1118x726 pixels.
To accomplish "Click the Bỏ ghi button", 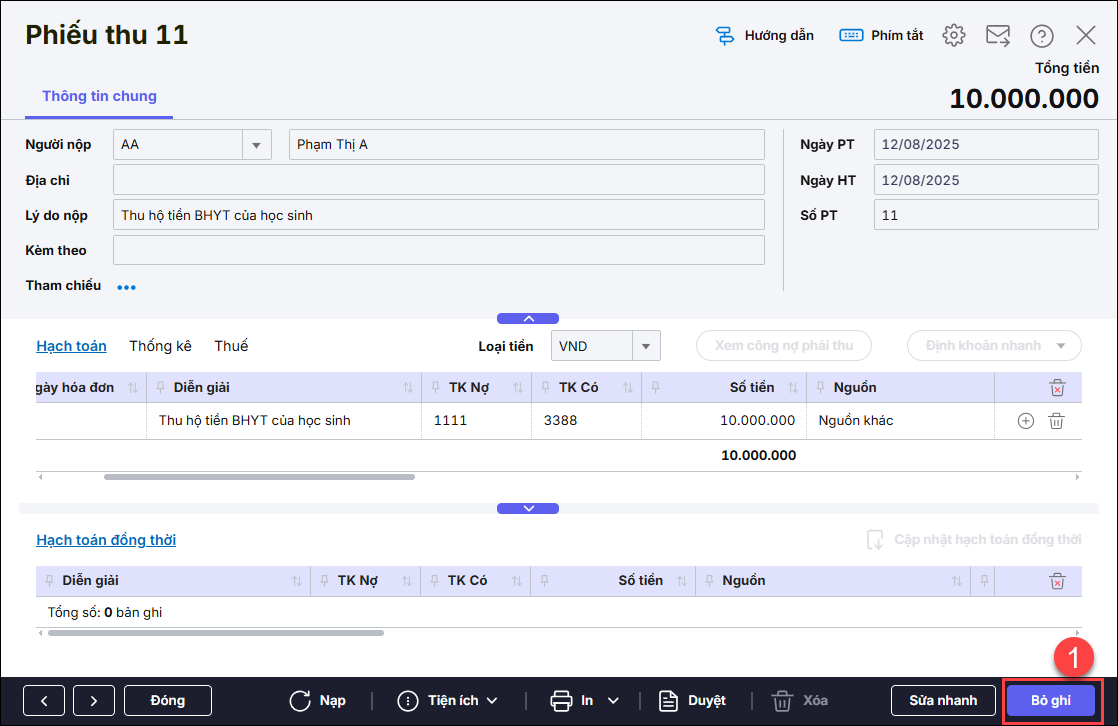I will click(1050, 700).
